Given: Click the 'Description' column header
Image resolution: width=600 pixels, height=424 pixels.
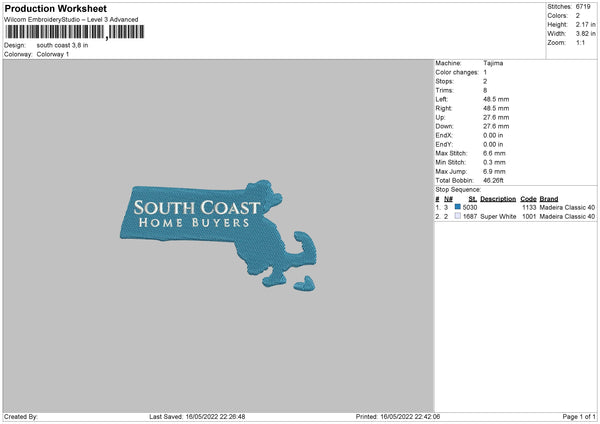Looking at the screenshot, I should pyautogui.click(x=498, y=199).
